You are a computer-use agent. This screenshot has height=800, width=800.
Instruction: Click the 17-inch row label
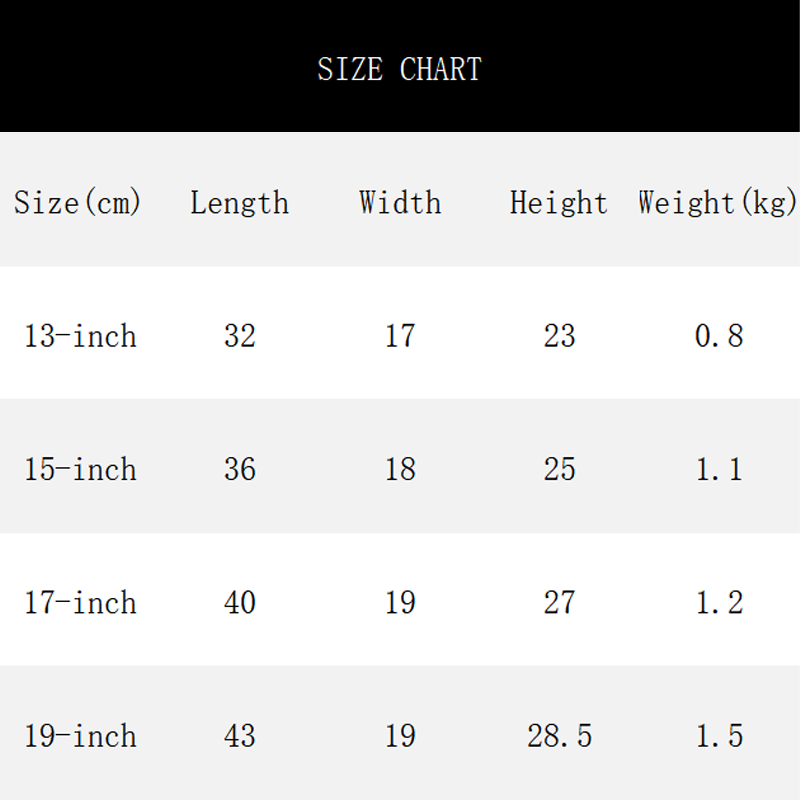pyautogui.click(x=80, y=603)
